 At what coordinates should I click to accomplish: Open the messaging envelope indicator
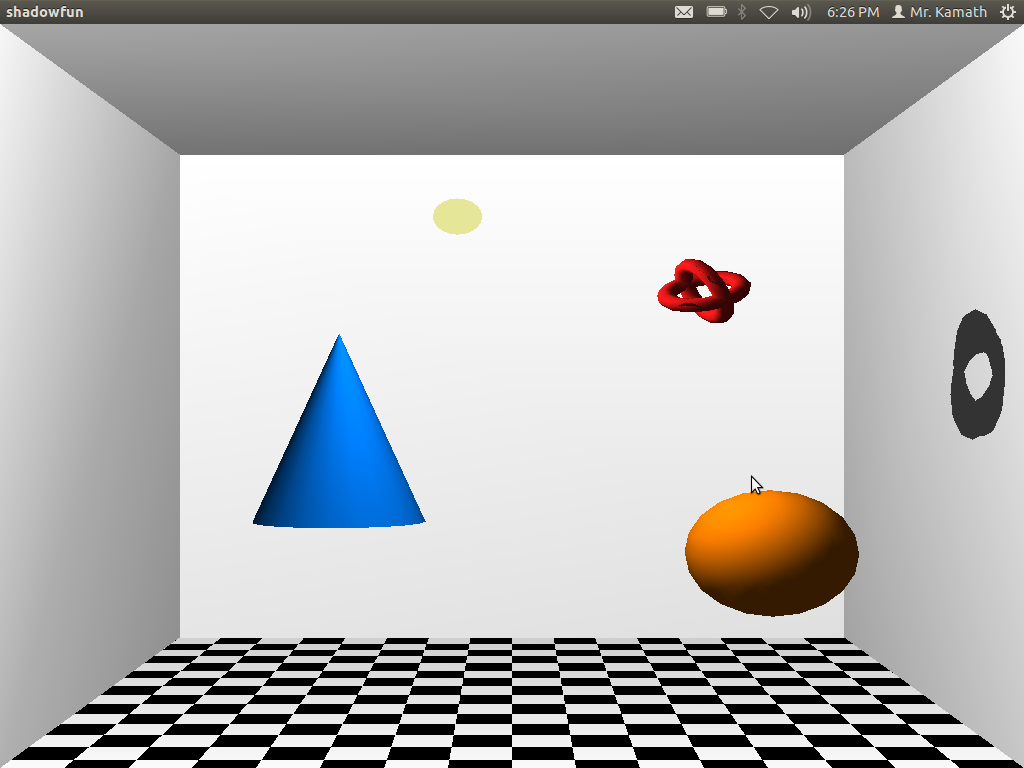coord(684,12)
